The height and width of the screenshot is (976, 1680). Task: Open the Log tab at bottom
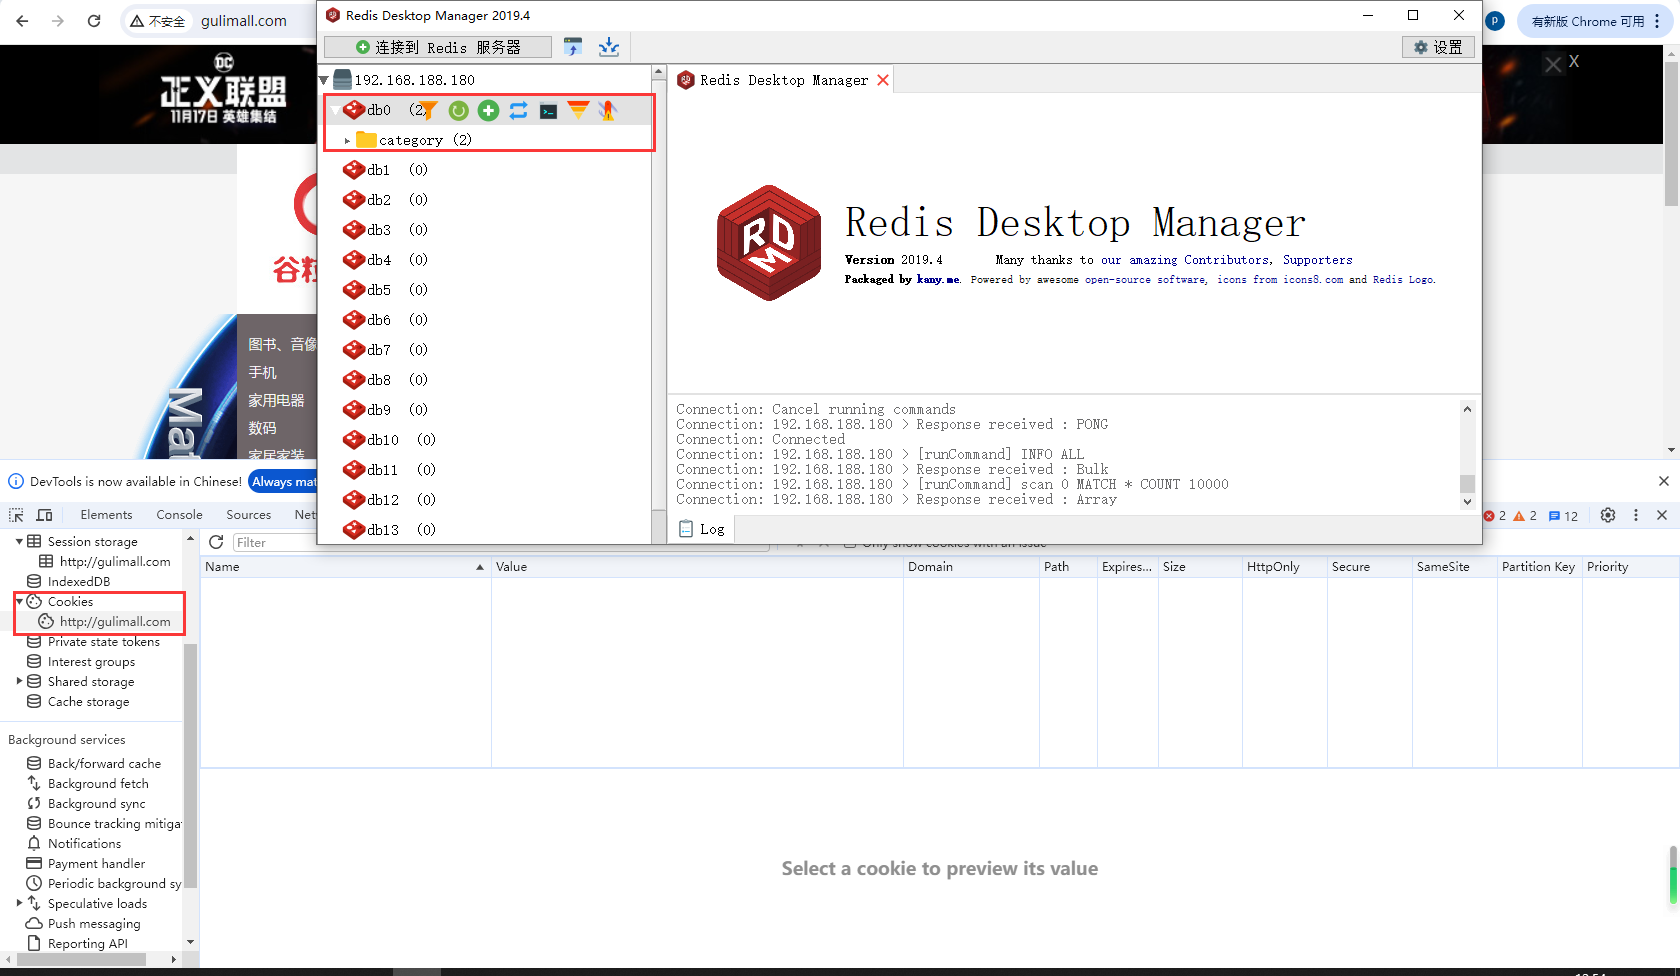(x=702, y=529)
